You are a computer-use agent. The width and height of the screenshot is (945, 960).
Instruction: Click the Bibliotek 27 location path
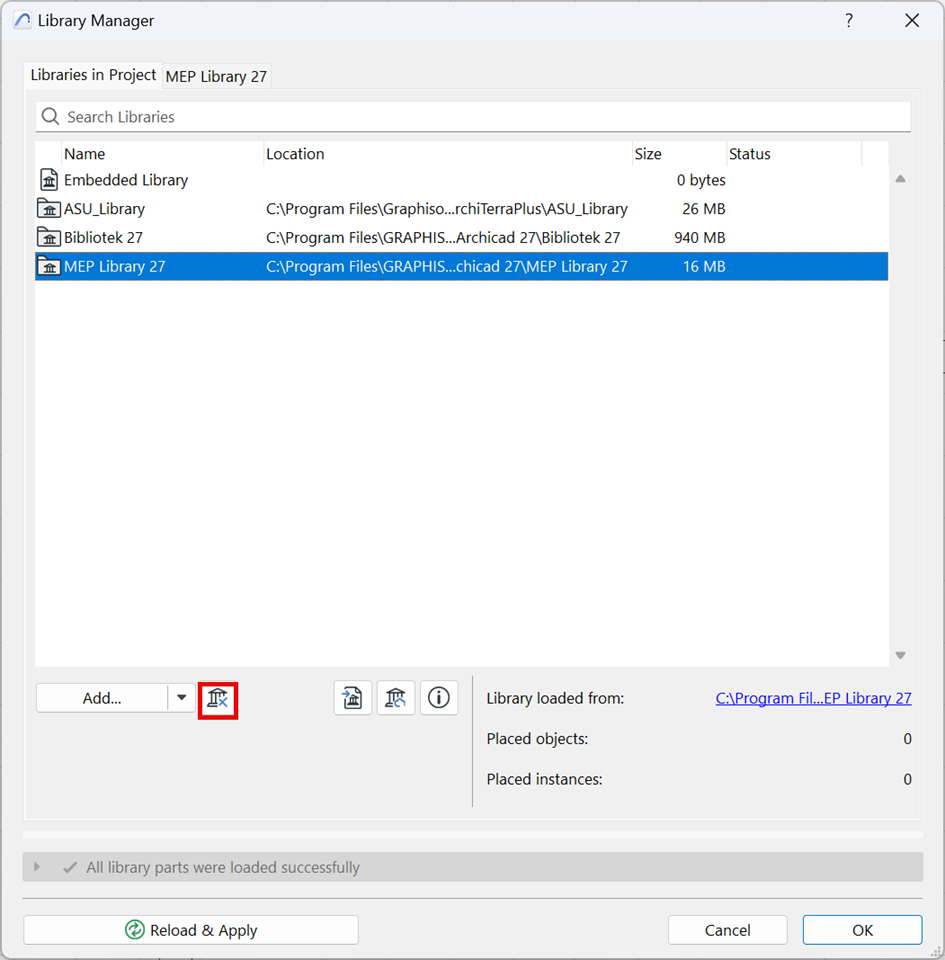point(443,238)
